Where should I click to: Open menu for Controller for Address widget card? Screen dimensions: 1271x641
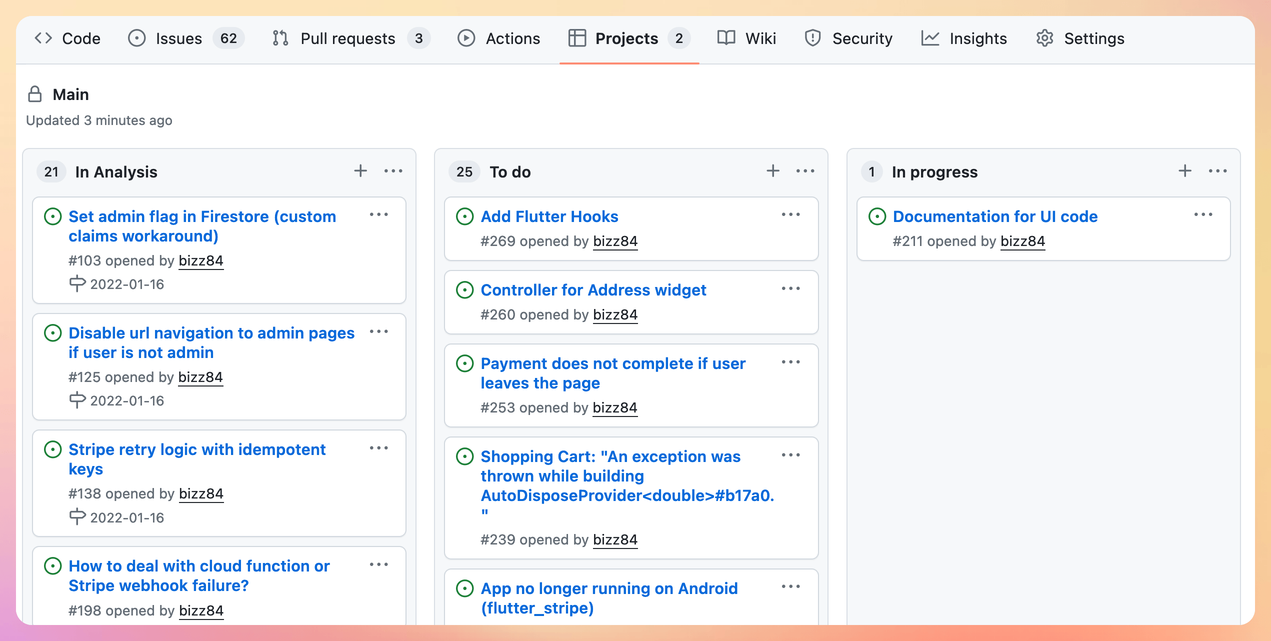[791, 289]
